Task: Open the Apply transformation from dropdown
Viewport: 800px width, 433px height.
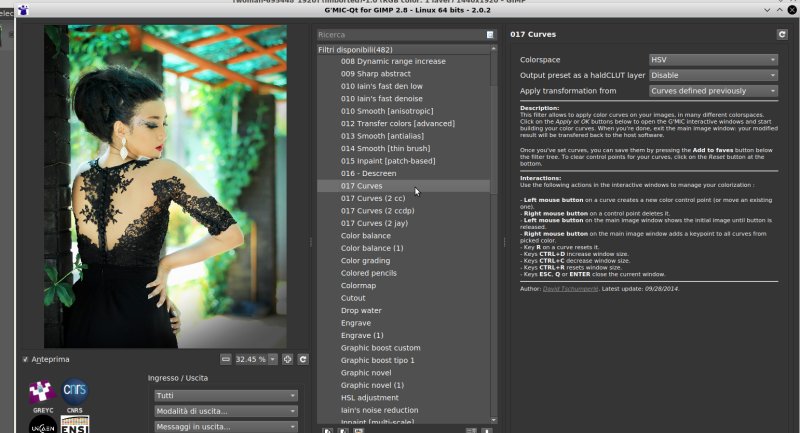Action: click(x=713, y=91)
